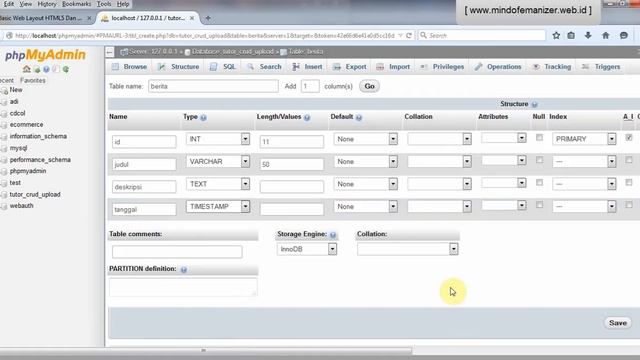Show help for PARTITION definition
The height and width of the screenshot is (360, 640).
[184, 269]
